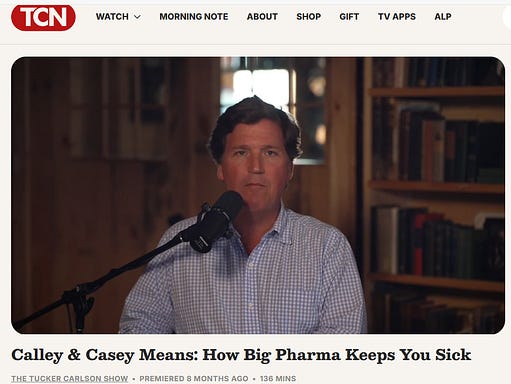
Task: Click the '136 MINS' duration label
Action: click(278, 379)
